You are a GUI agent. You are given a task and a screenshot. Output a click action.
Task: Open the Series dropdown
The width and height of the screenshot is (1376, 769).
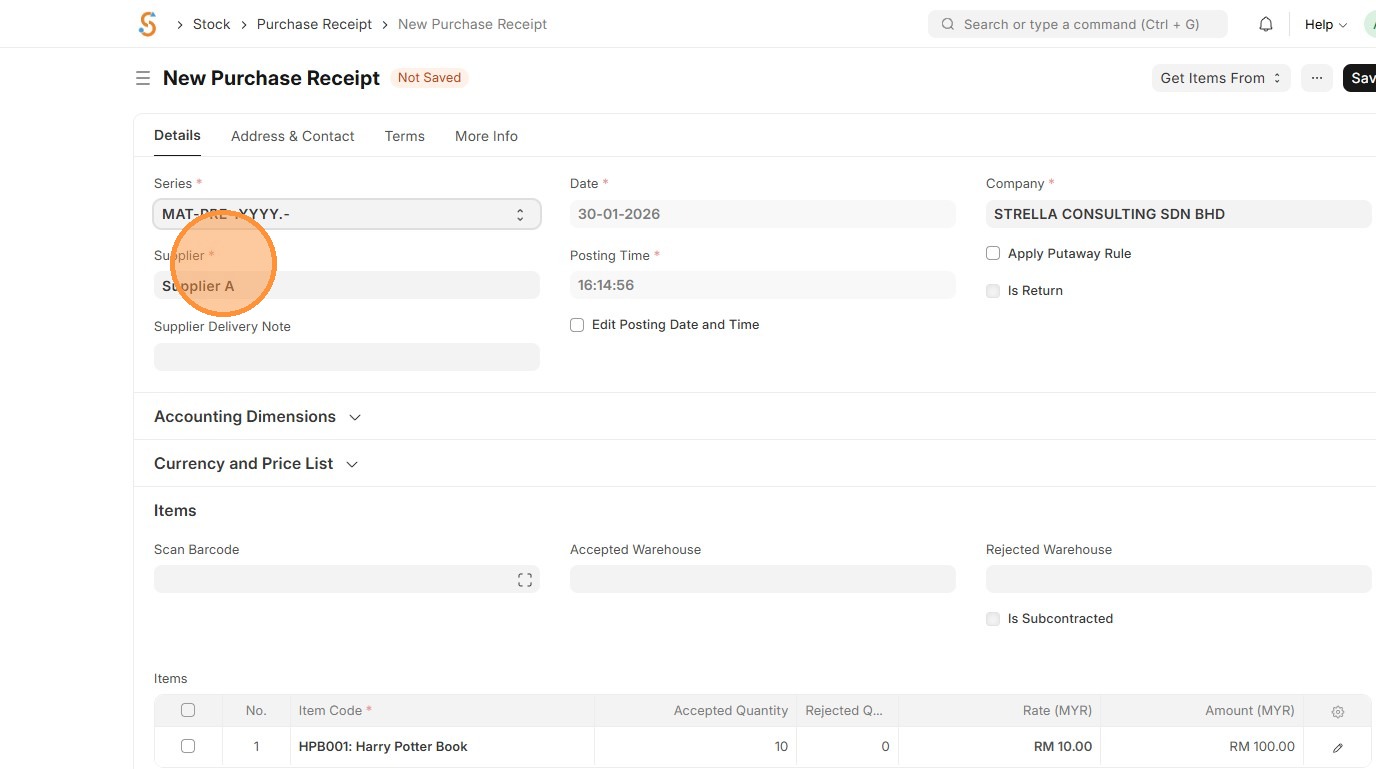346,214
